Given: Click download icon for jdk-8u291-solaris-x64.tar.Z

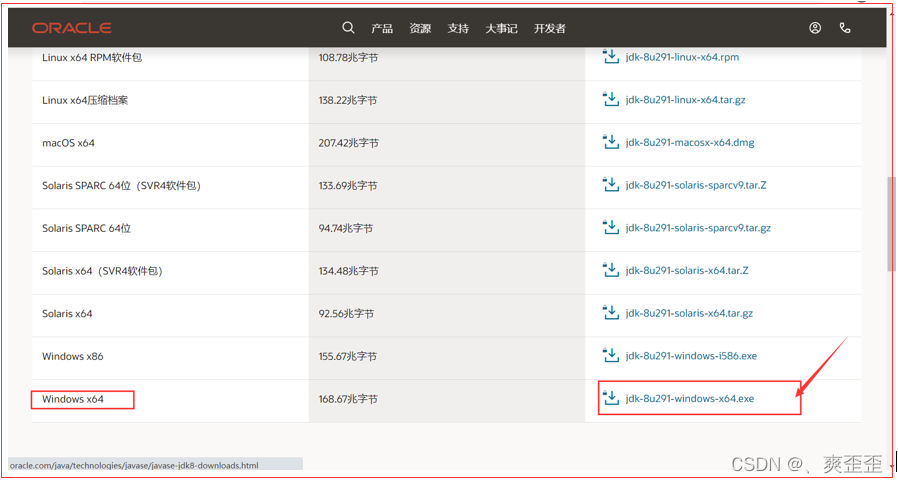Looking at the screenshot, I should tap(611, 270).
